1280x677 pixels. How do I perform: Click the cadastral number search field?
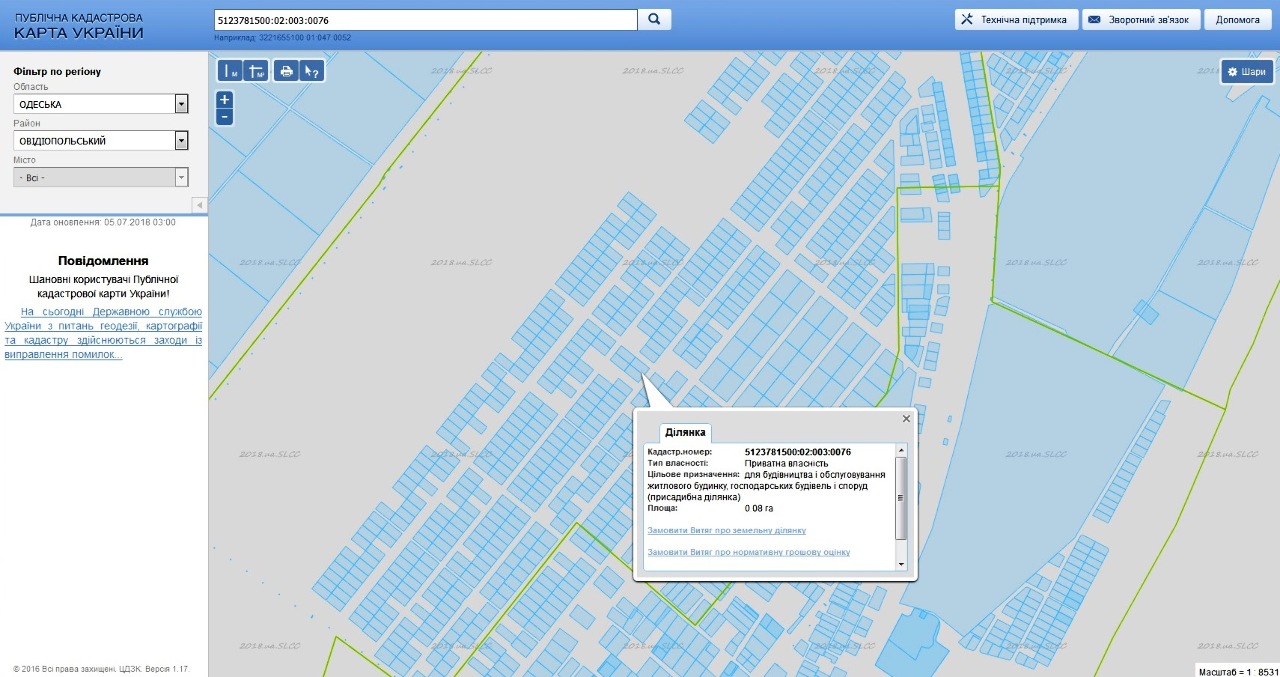[x=425, y=20]
